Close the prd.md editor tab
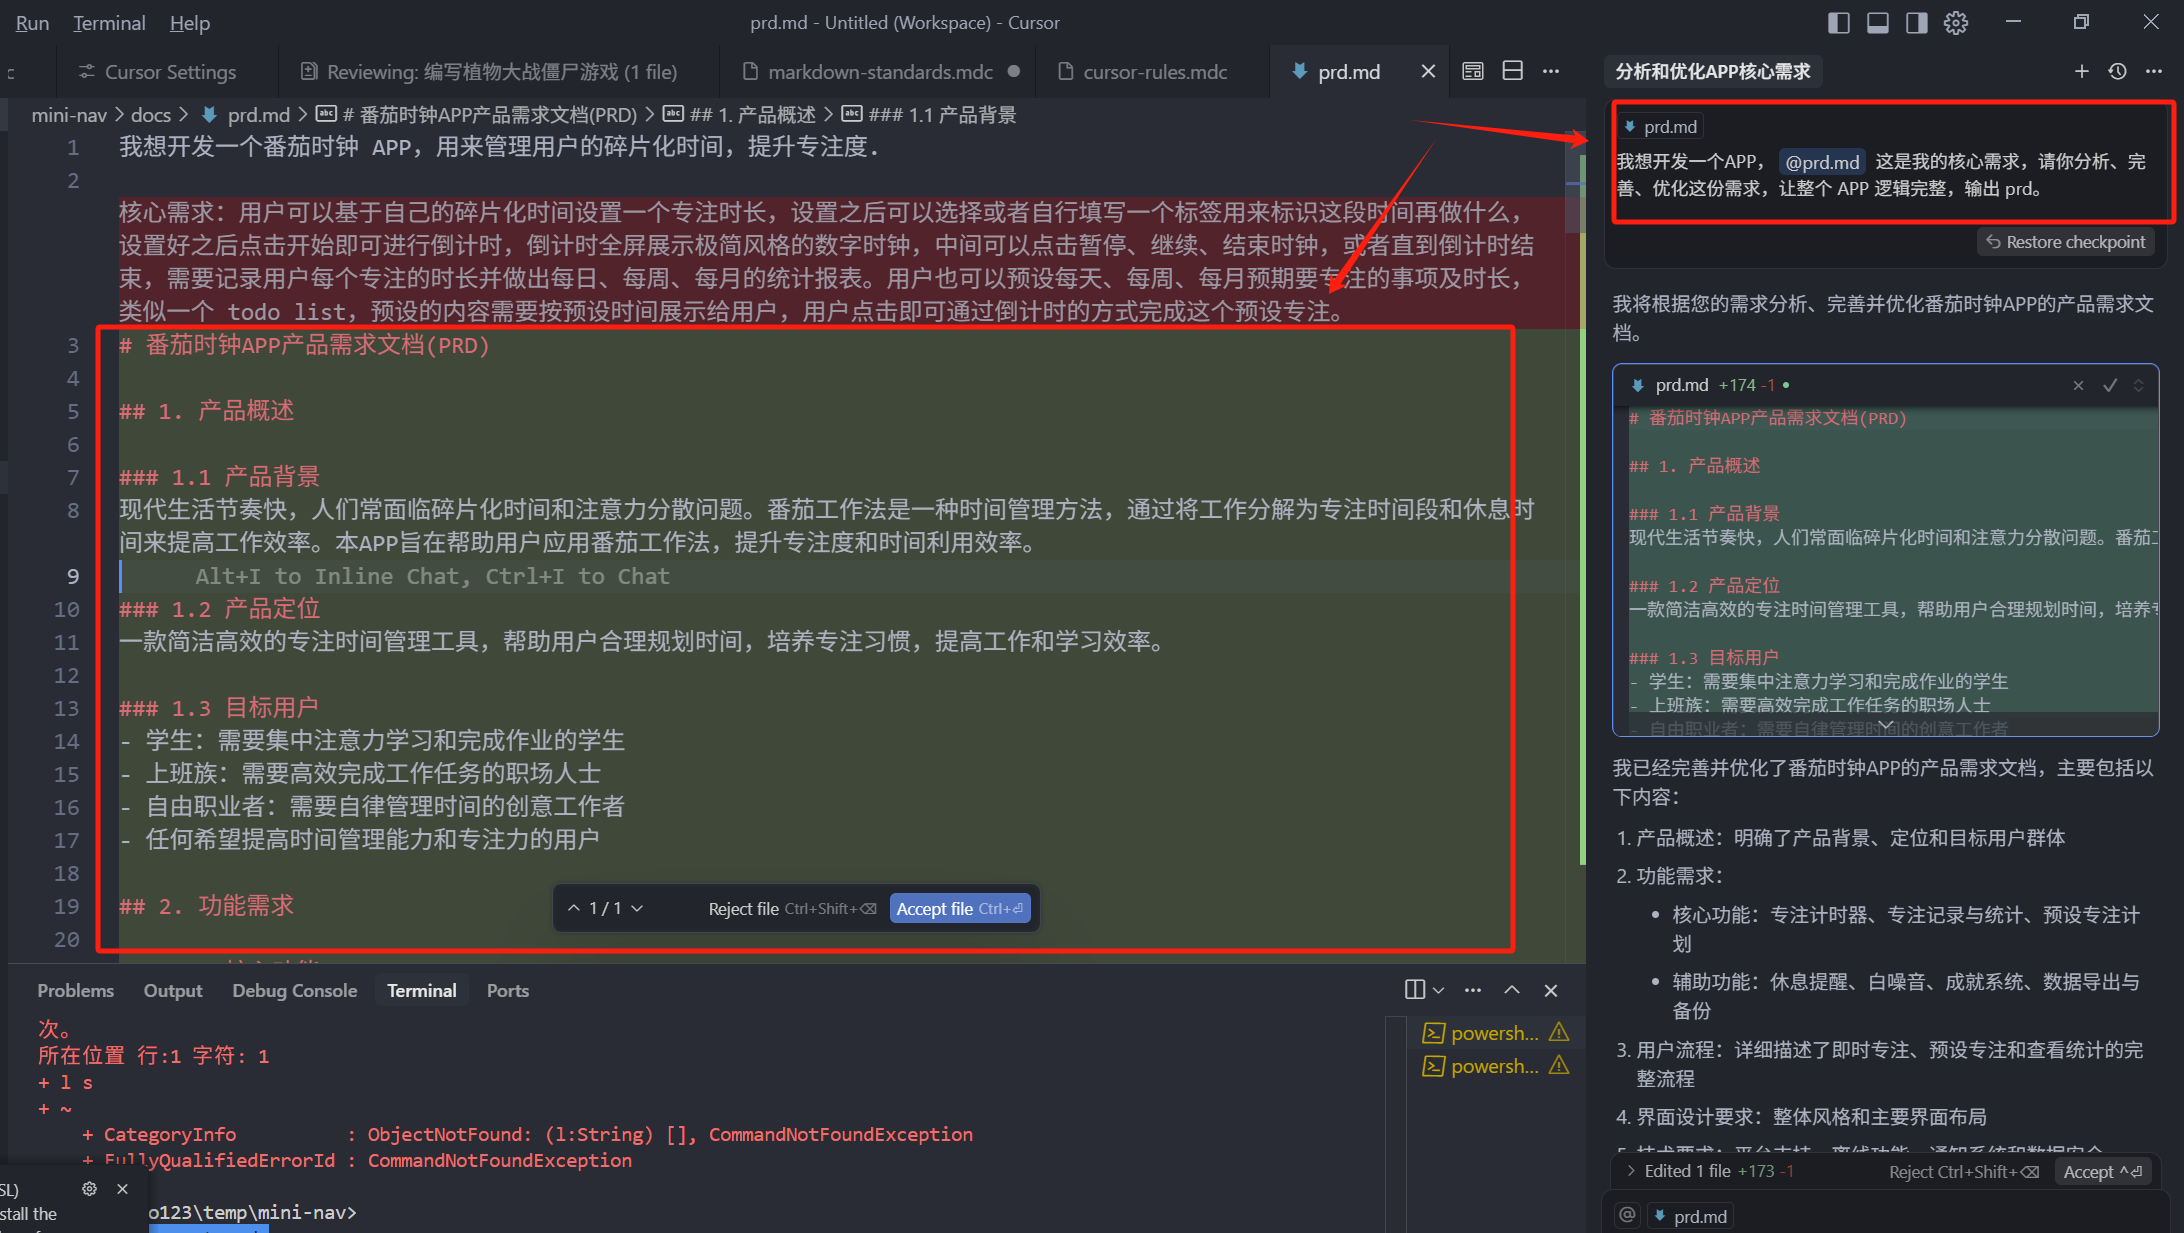Image resolution: width=2184 pixels, height=1233 pixels. [1428, 71]
